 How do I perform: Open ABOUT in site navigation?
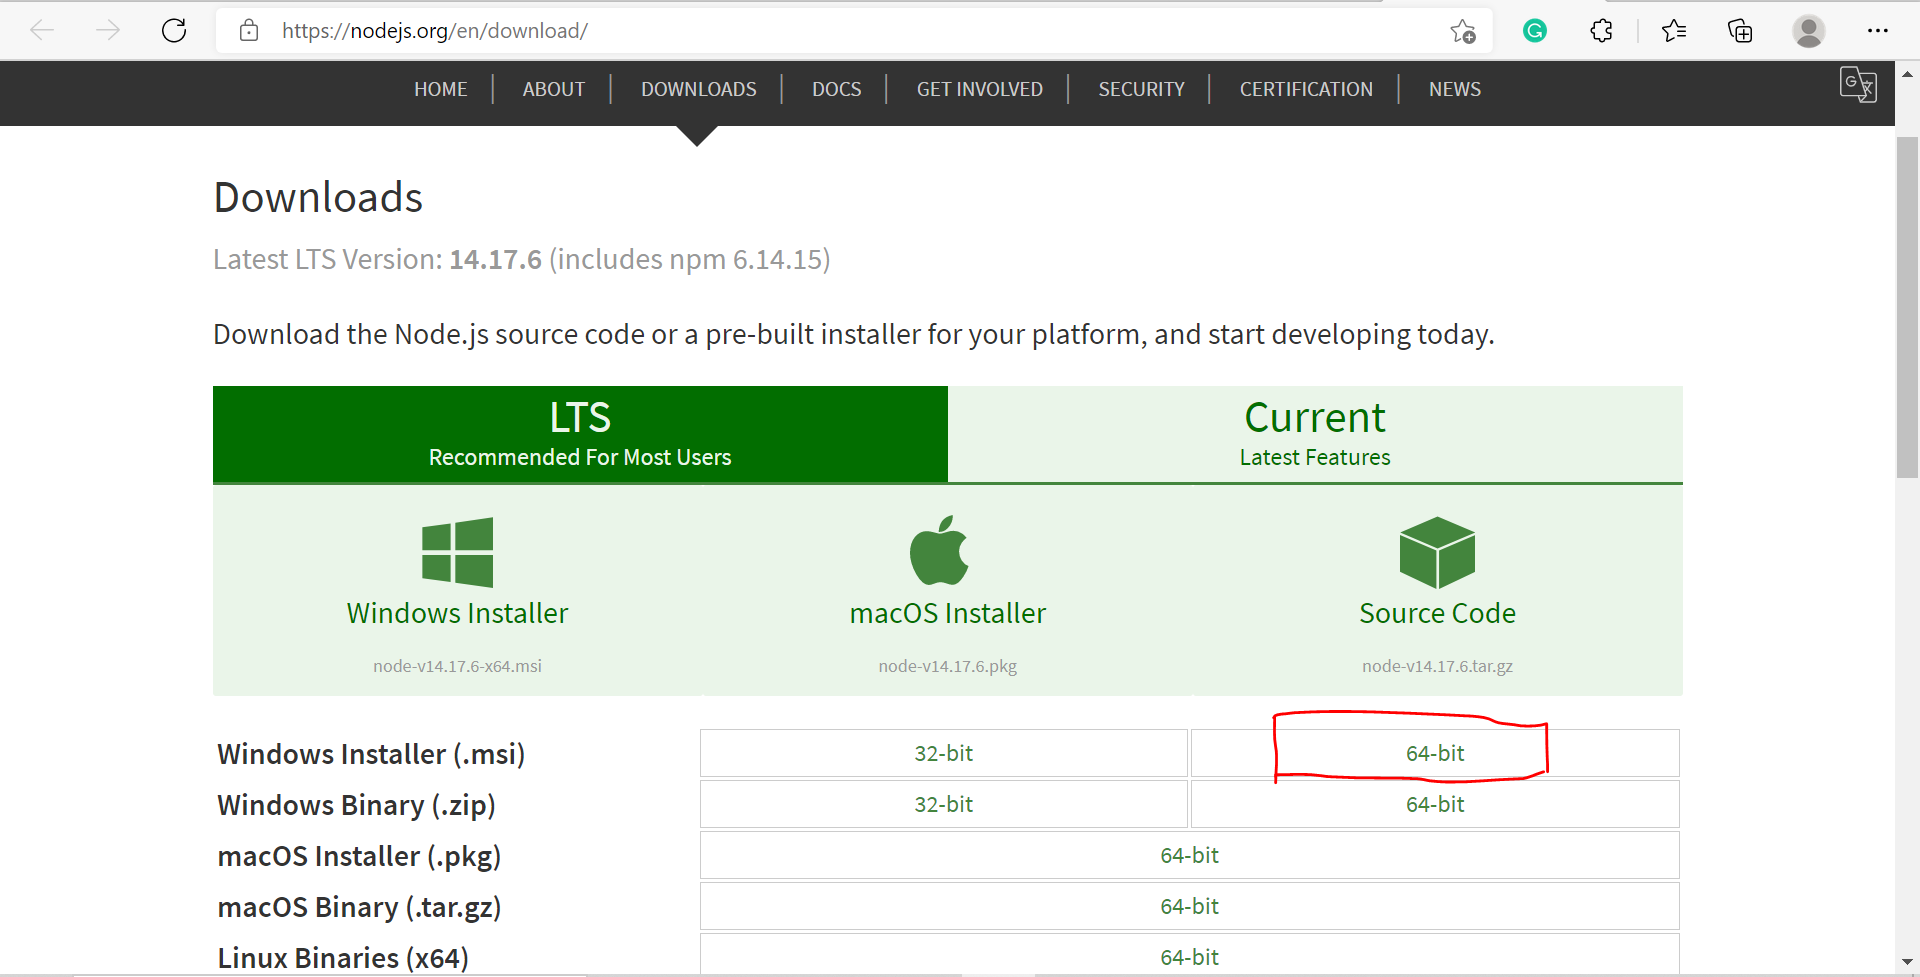click(554, 89)
